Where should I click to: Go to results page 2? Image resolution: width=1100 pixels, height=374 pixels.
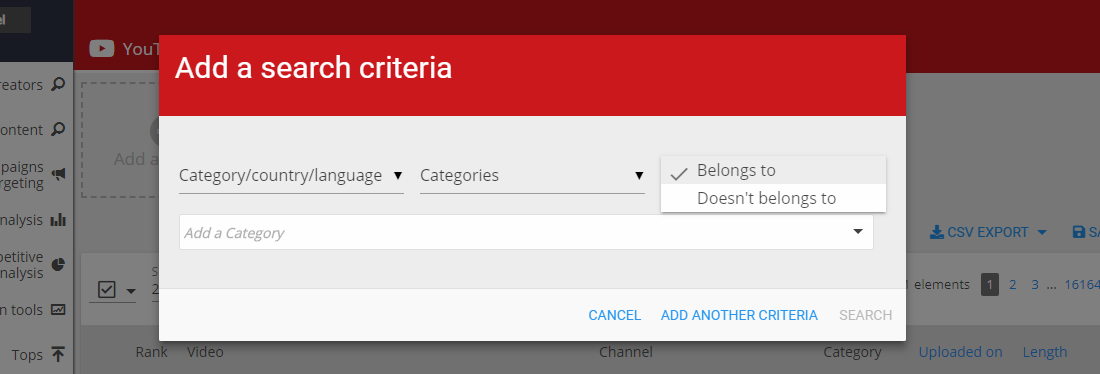(1013, 285)
